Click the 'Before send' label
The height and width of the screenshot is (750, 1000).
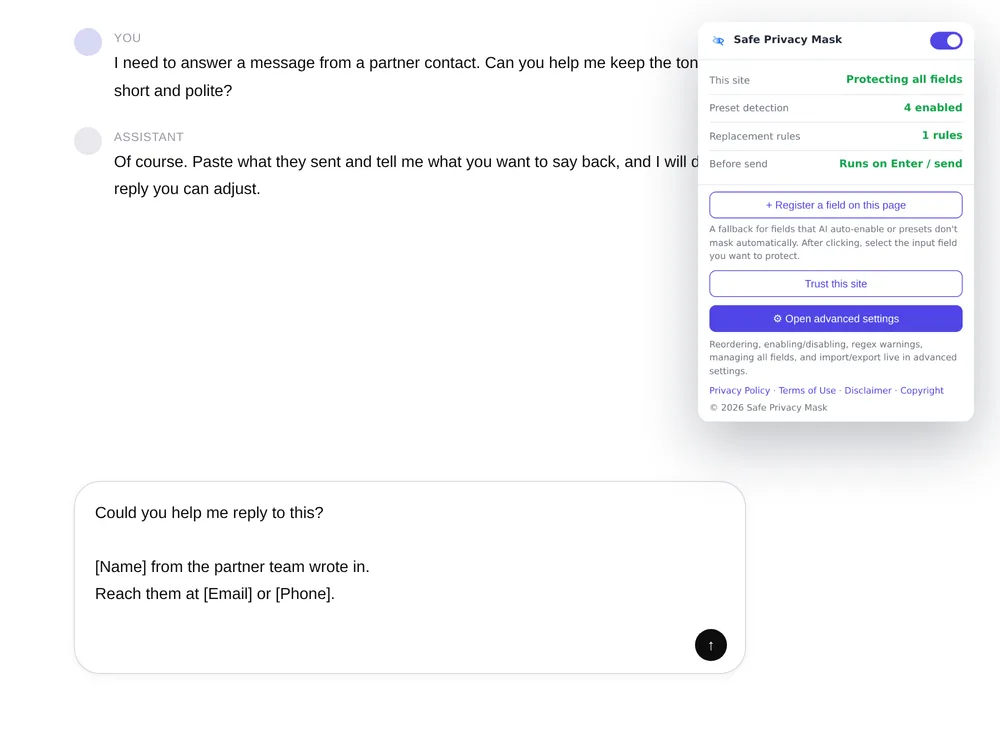coord(739,164)
